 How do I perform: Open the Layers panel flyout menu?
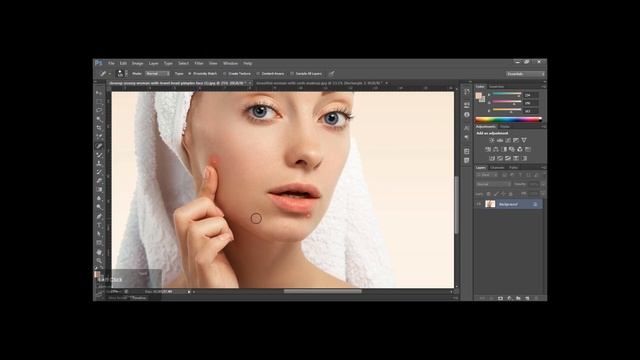tap(544, 168)
